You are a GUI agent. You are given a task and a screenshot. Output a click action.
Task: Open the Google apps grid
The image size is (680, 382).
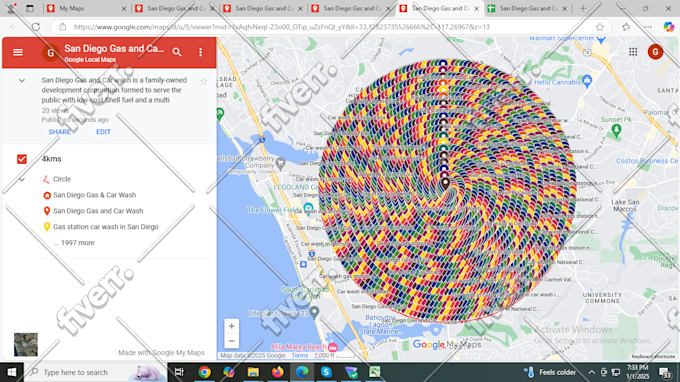pyautogui.click(x=633, y=52)
